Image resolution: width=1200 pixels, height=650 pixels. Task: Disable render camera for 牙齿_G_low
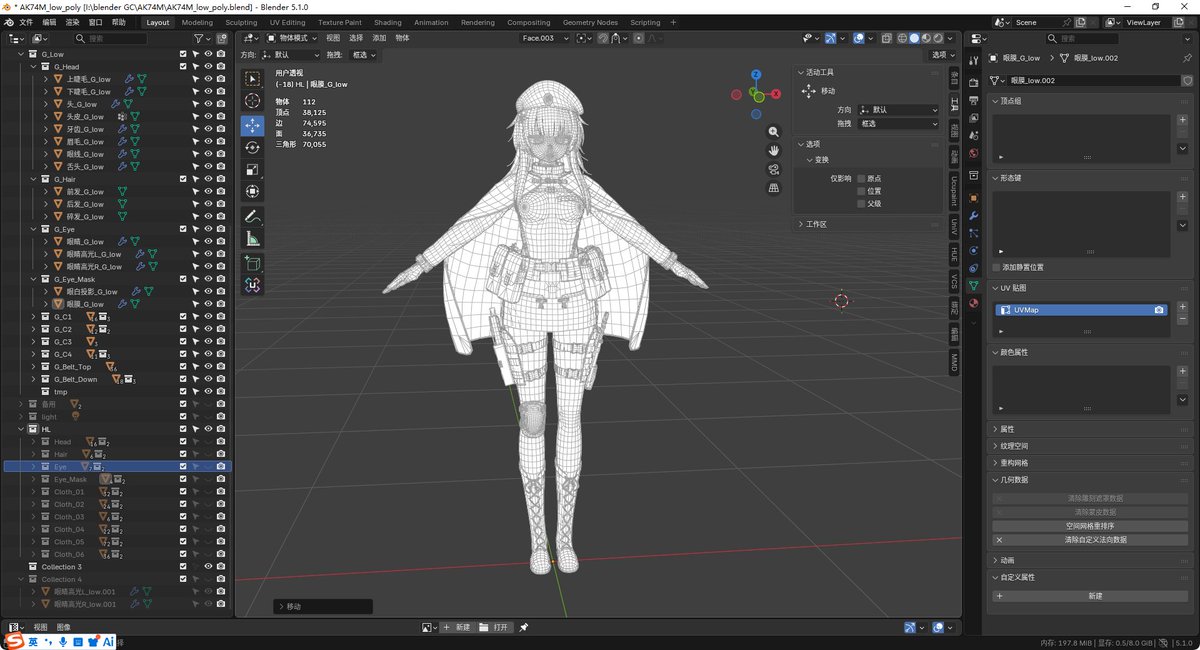(x=220, y=129)
